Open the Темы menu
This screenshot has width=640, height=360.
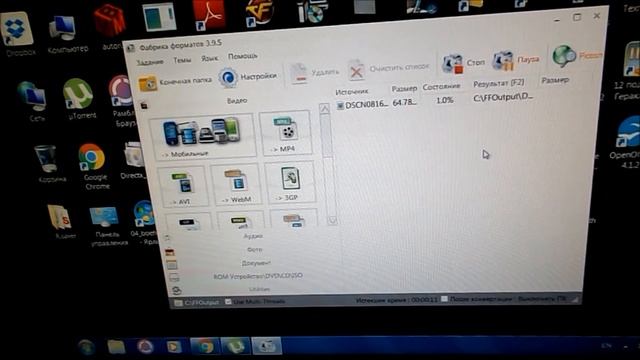[182, 60]
